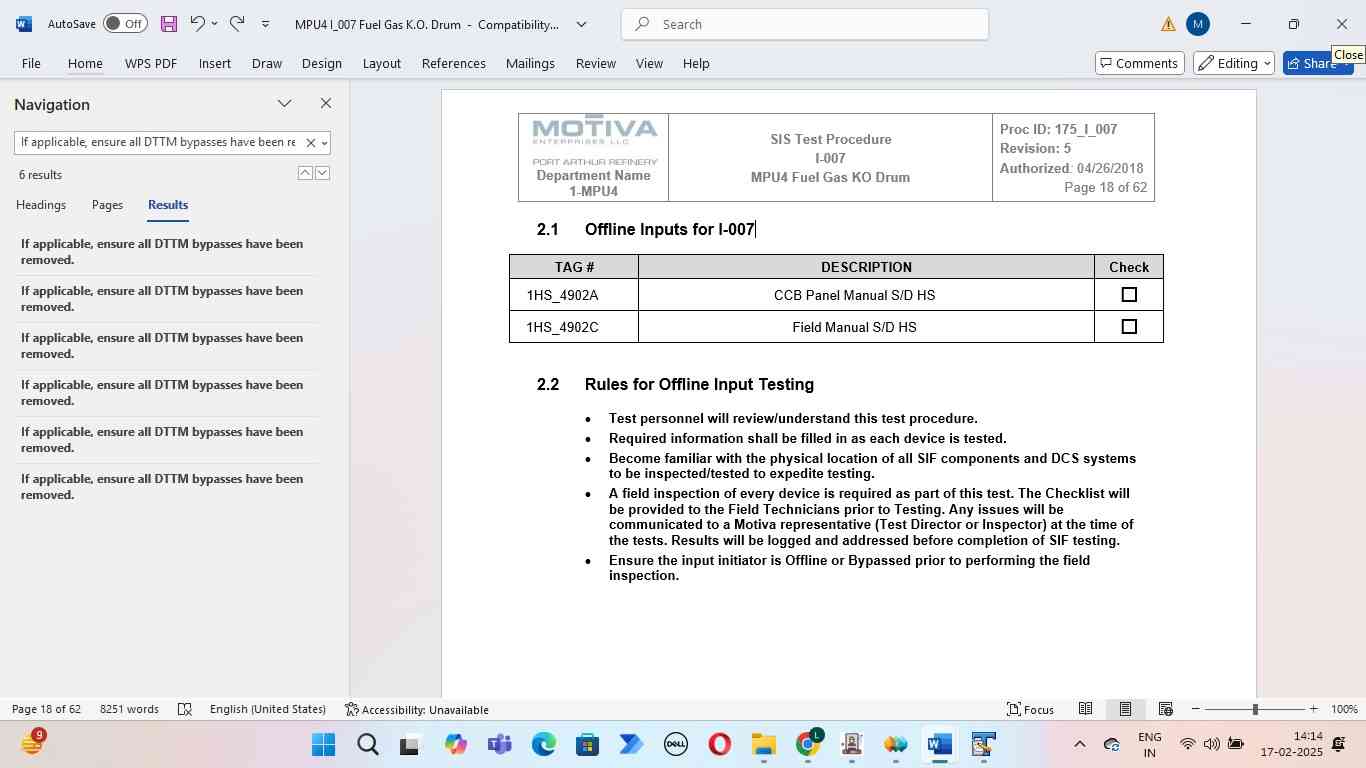The image size is (1366, 768).
Task: Open the Review ribbon tab
Action: (x=595, y=63)
